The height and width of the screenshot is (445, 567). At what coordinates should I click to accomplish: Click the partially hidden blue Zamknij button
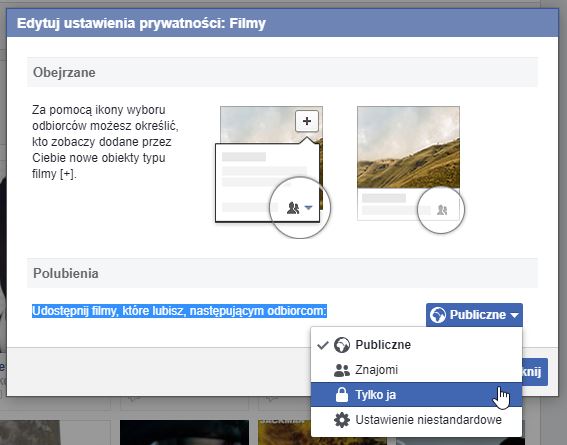click(534, 372)
